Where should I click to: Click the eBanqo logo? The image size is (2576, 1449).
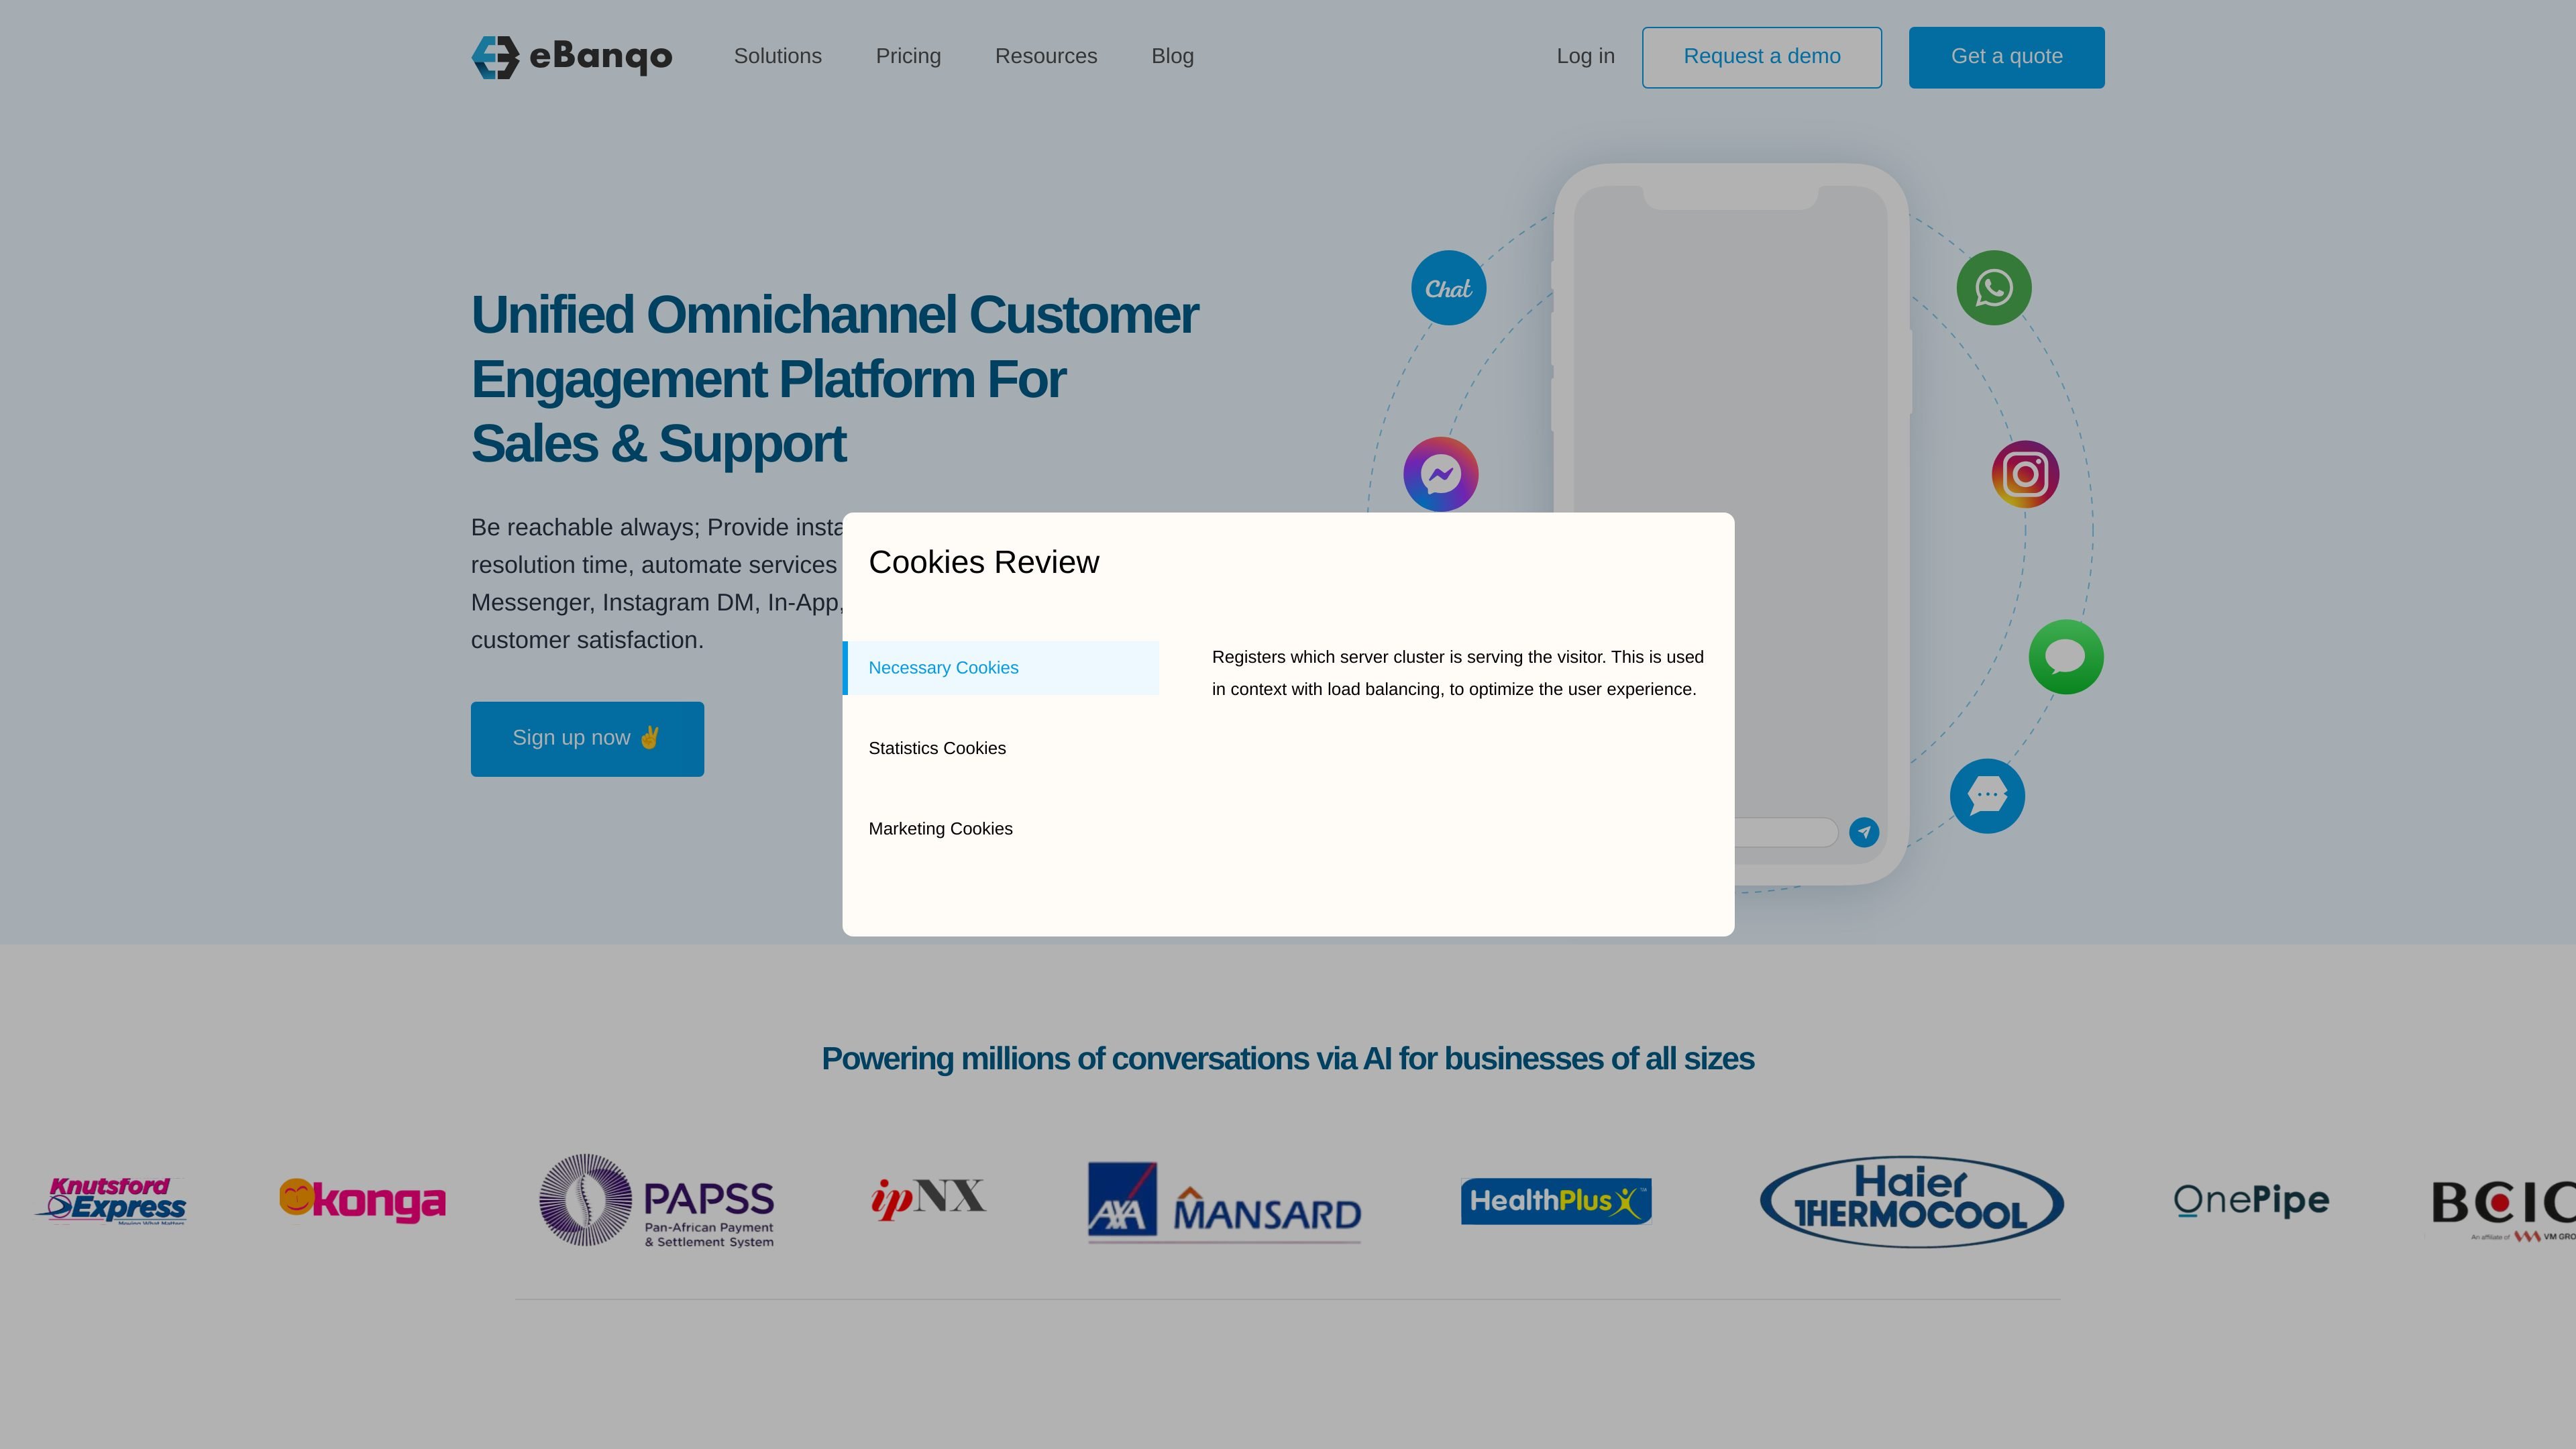[571, 57]
